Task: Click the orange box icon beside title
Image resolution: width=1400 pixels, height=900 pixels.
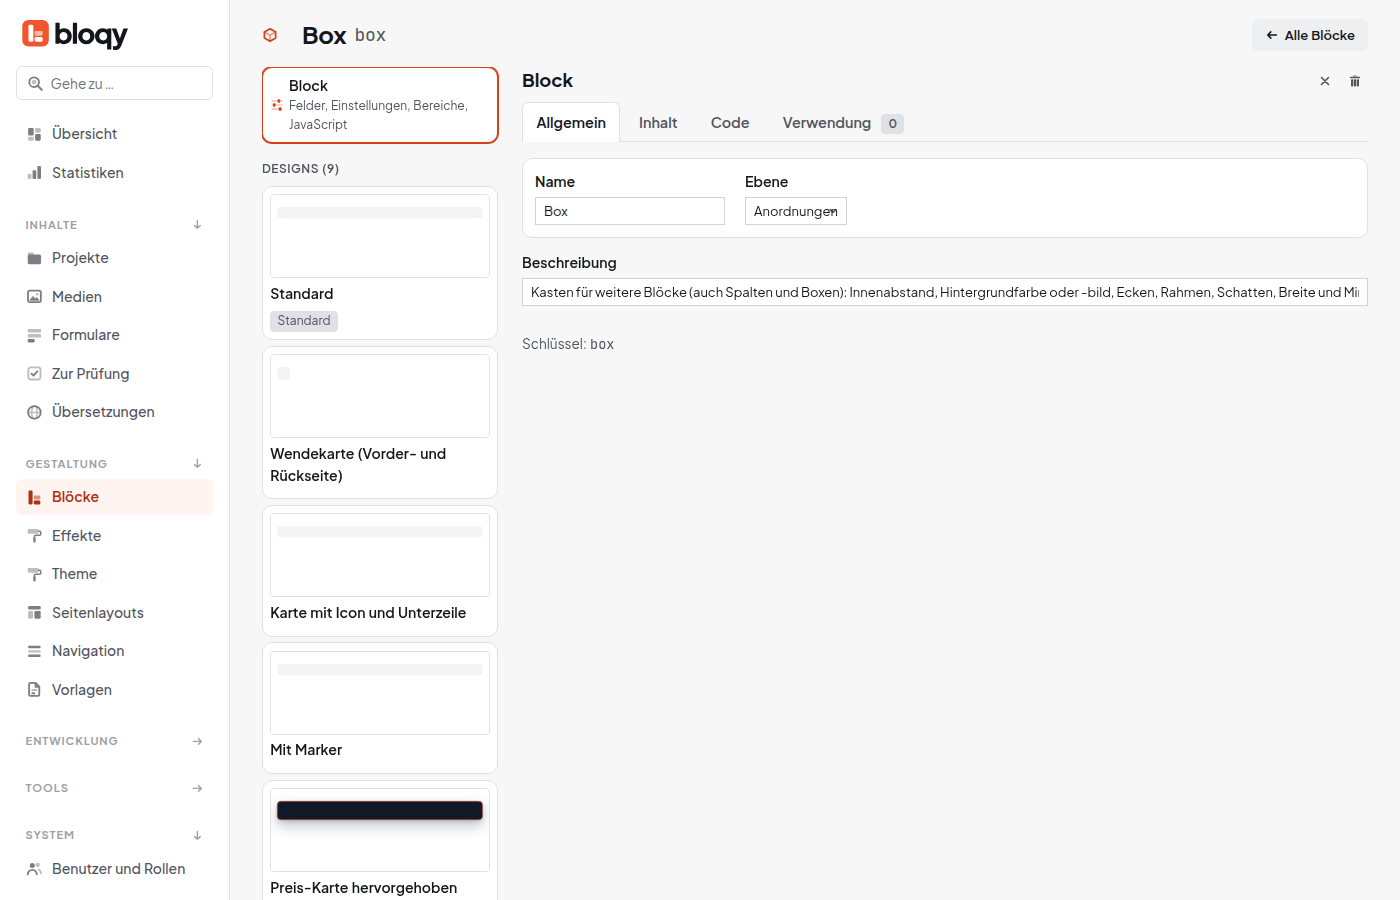Action: pyautogui.click(x=270, y=35)
